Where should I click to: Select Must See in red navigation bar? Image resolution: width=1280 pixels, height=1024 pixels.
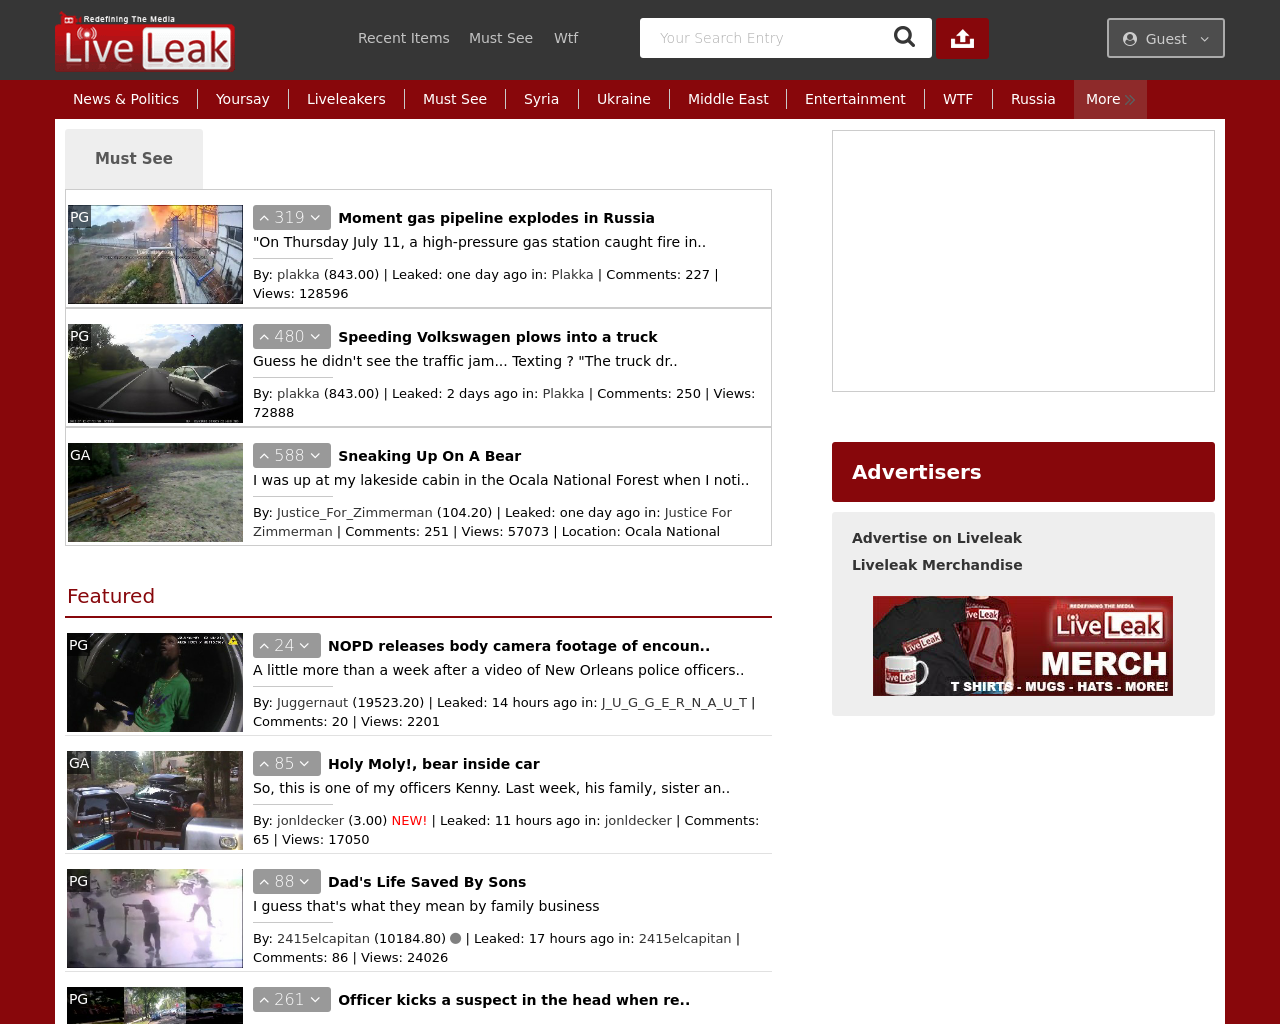pyautogui.click(x=455, y=99)
